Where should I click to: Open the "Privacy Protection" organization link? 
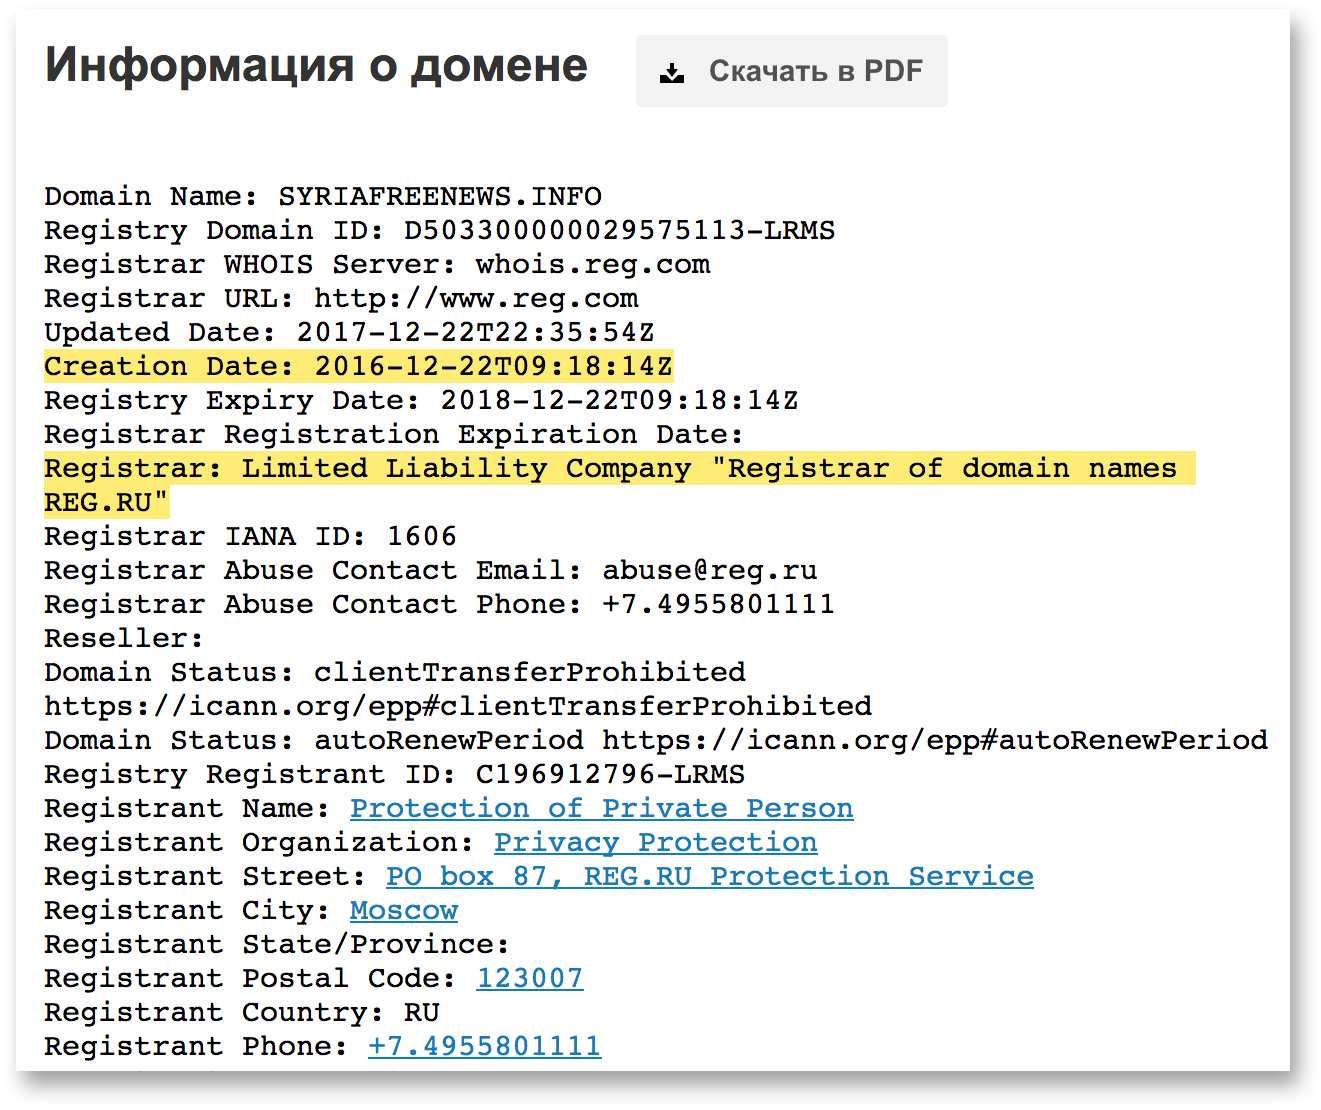click(655, 842)
